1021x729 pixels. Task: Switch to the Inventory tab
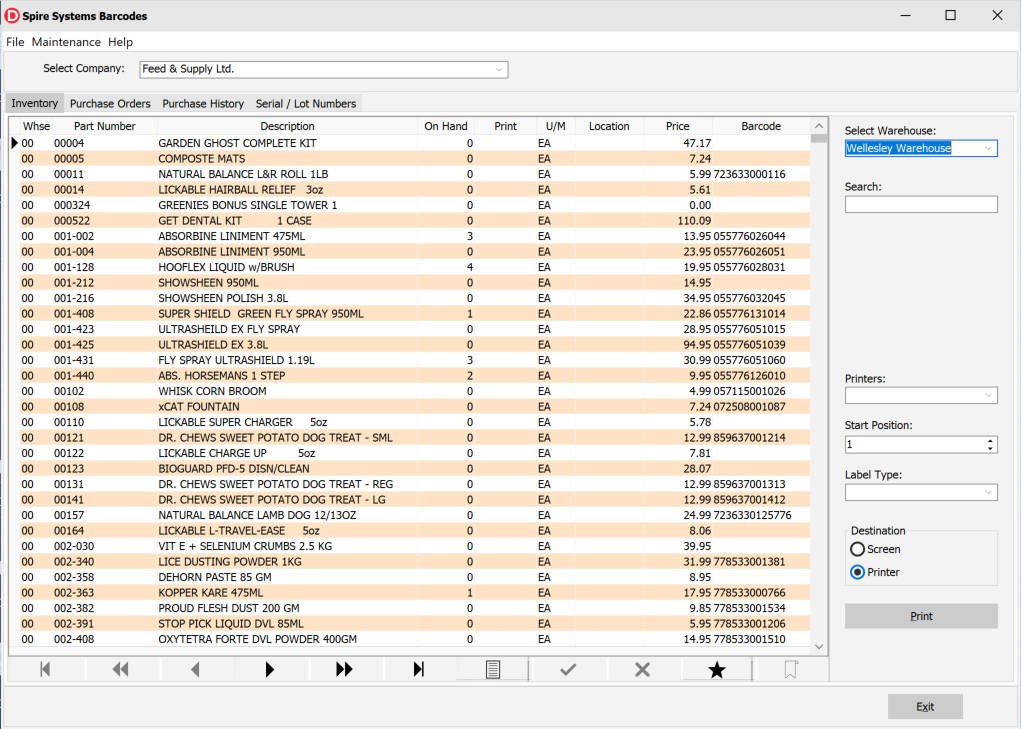(x=35, y=103)
